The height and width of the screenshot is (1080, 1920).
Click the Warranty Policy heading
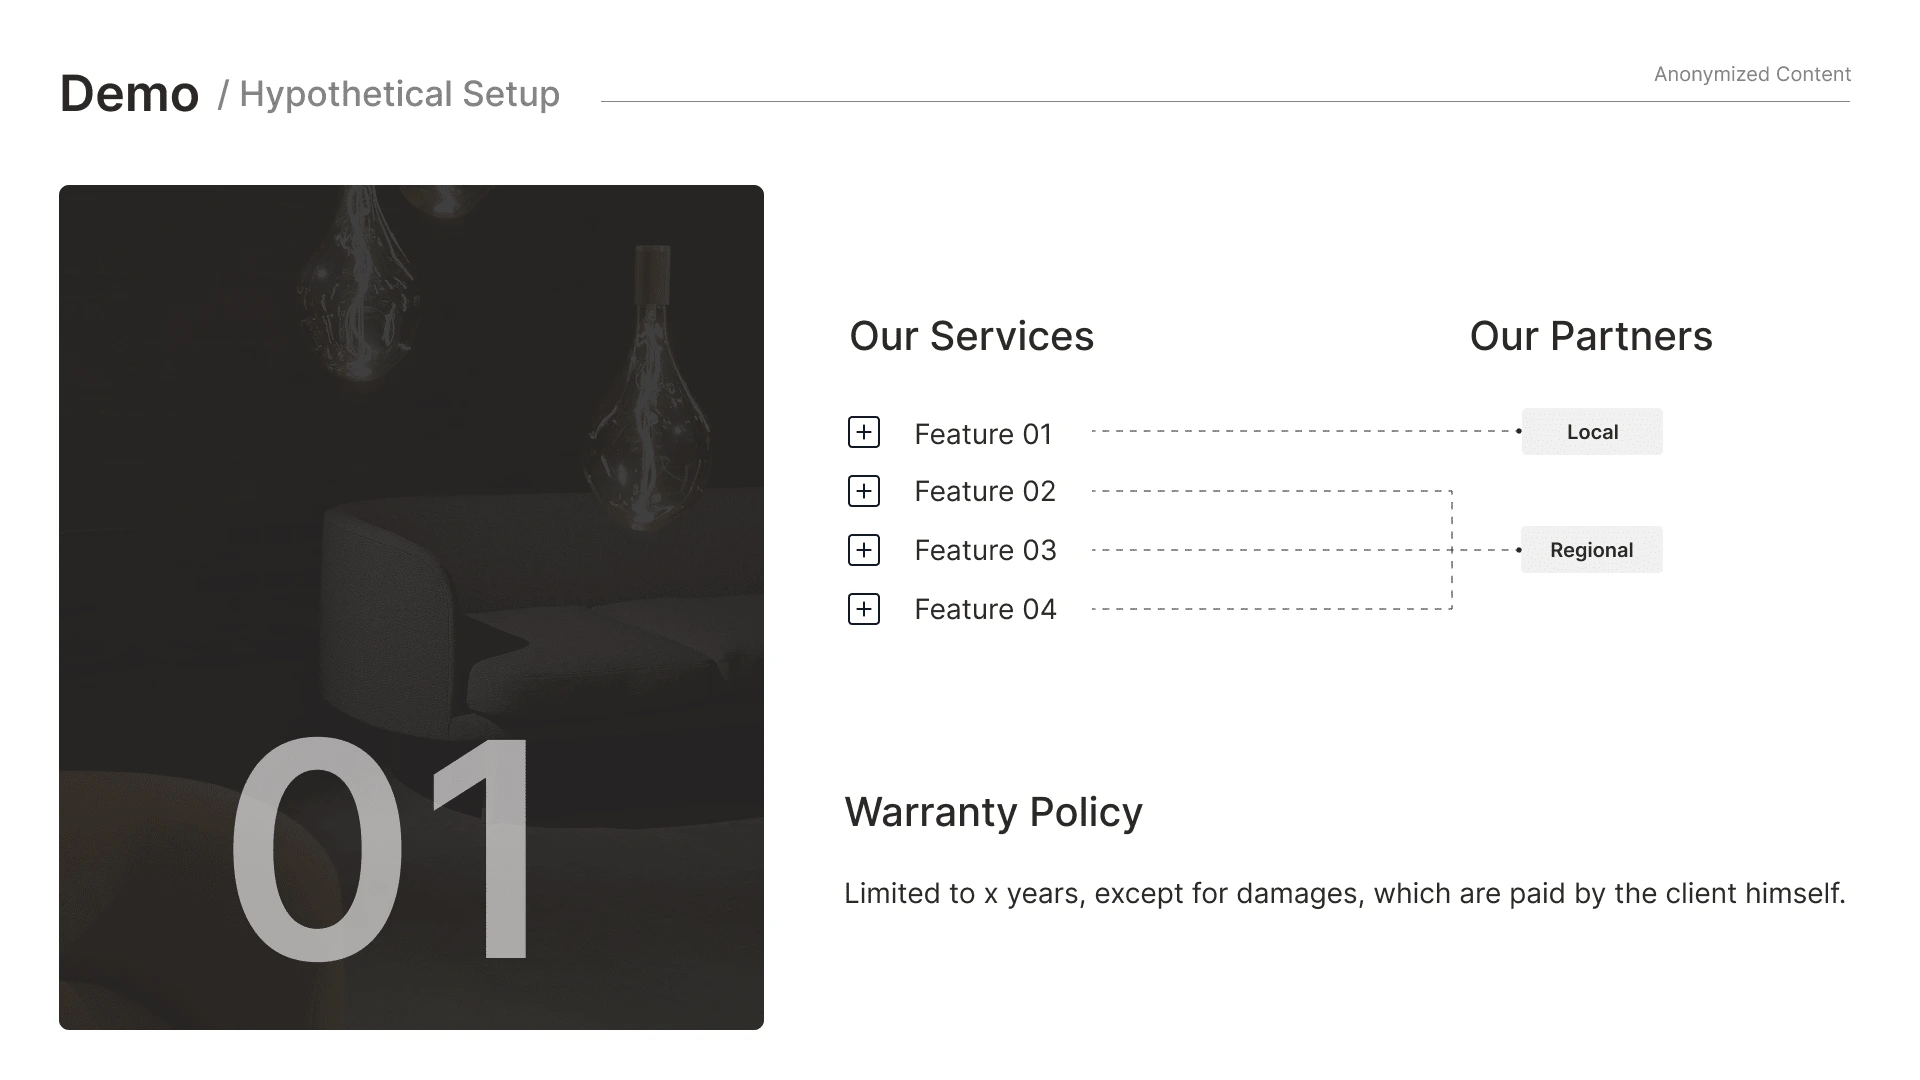[993, 812]
